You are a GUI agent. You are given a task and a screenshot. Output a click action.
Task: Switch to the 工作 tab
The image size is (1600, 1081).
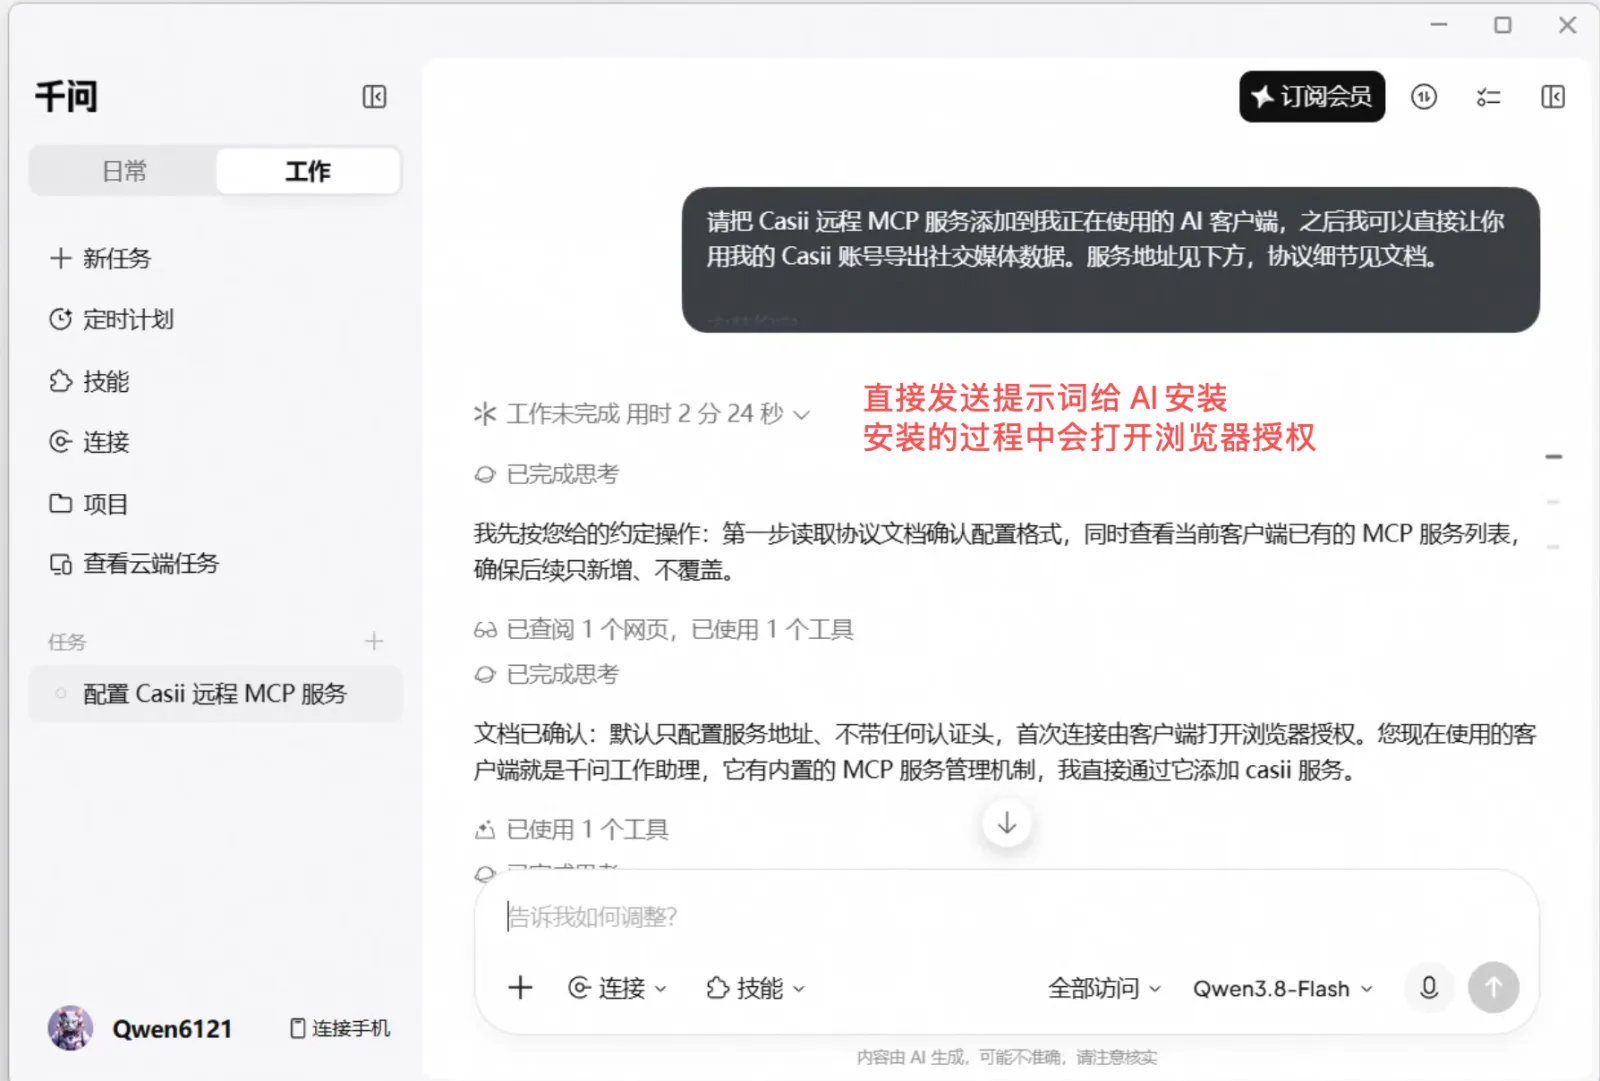(x=308, y=171)
